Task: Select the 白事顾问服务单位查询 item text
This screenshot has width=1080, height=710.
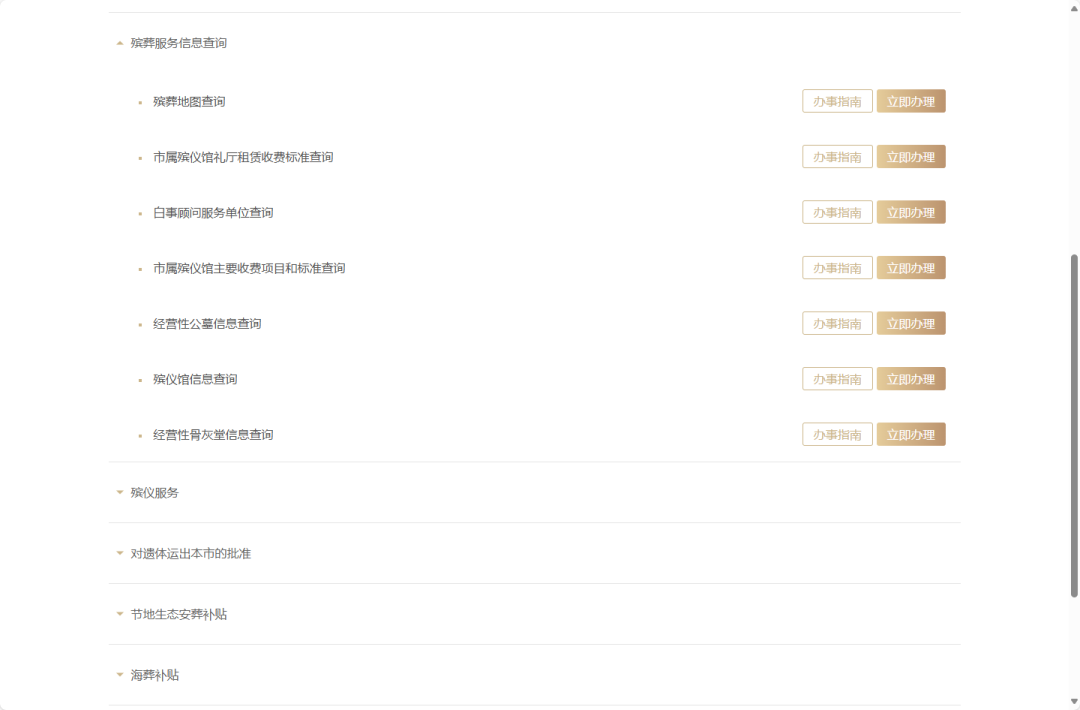Action: tap(213, 213)
